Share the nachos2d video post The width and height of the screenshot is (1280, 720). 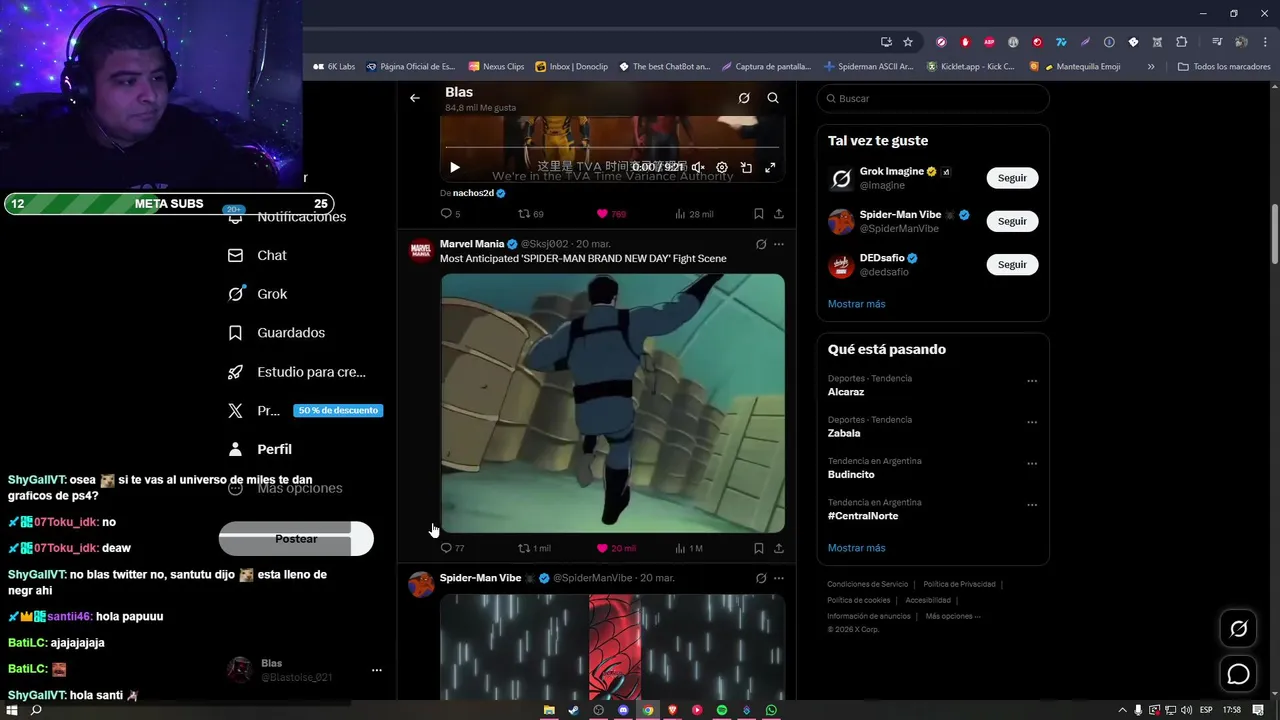click(779, 214)
